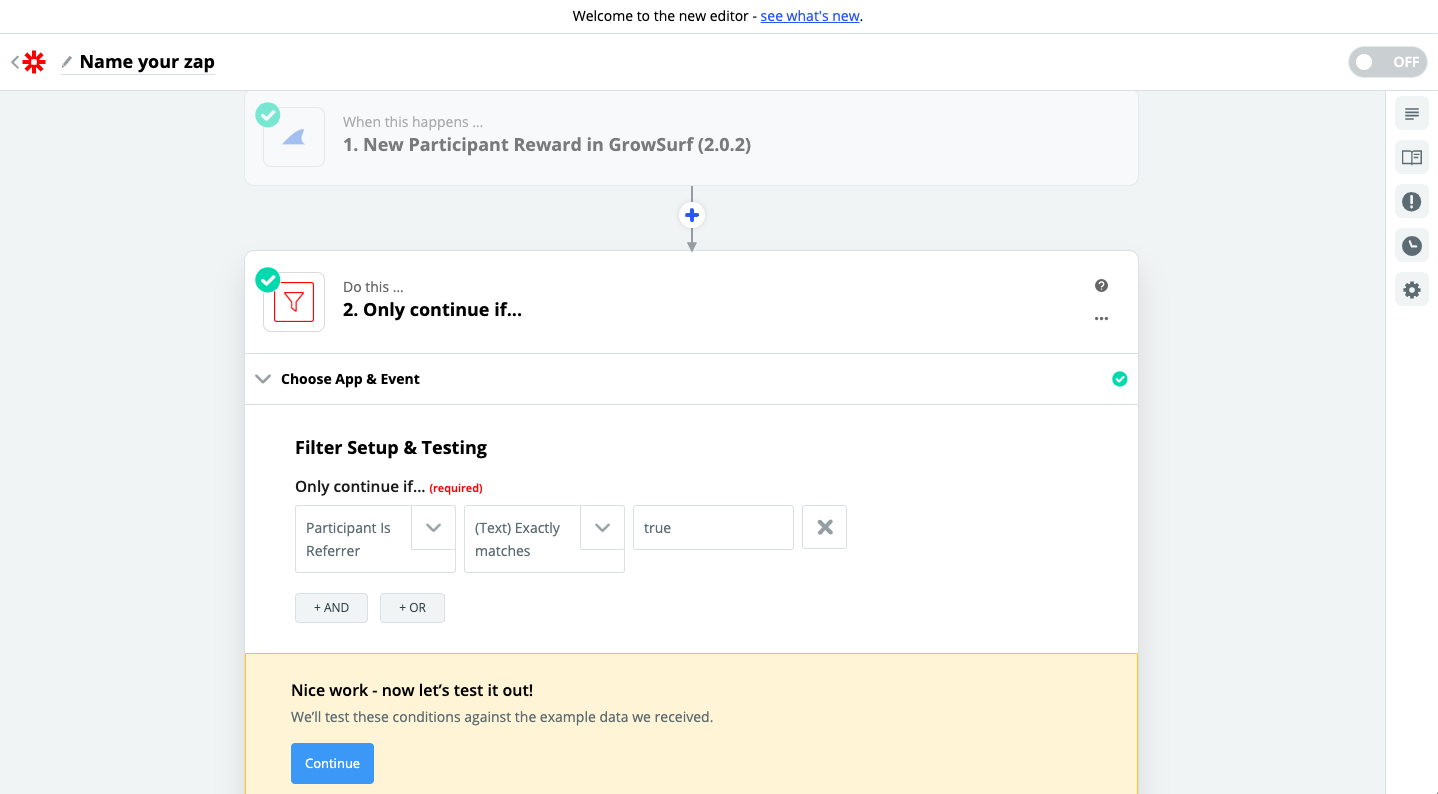
Task: Click the blue Continue button
Action: tap(332, 763)
